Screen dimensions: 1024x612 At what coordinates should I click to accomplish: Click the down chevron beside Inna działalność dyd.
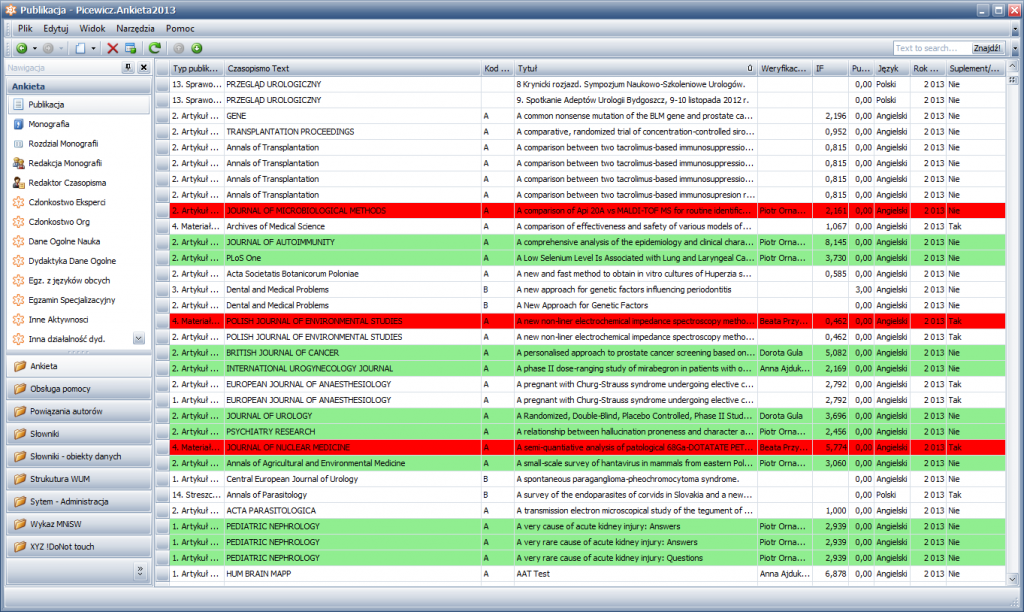138,338
